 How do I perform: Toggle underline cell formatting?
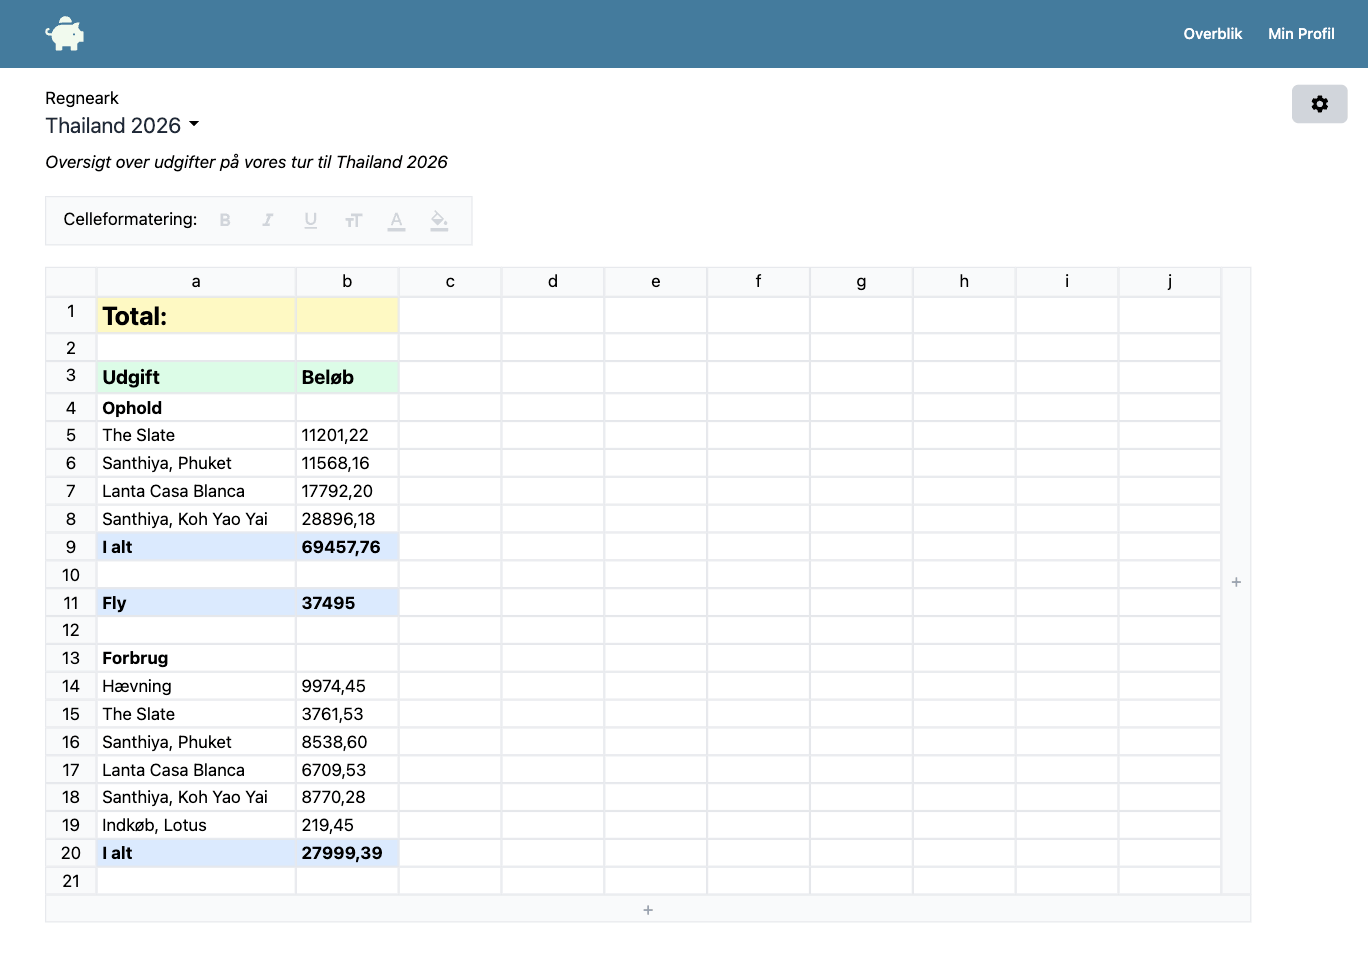click(311, 220)
